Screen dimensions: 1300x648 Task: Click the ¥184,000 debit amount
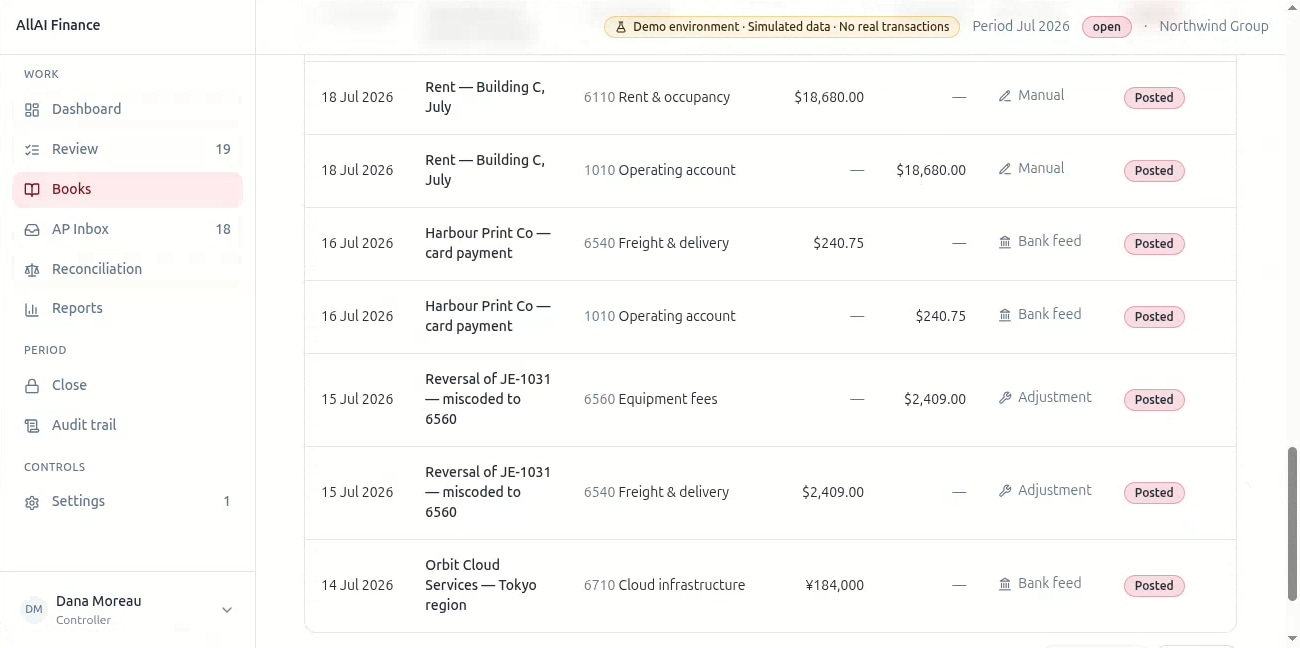point(834,585)
